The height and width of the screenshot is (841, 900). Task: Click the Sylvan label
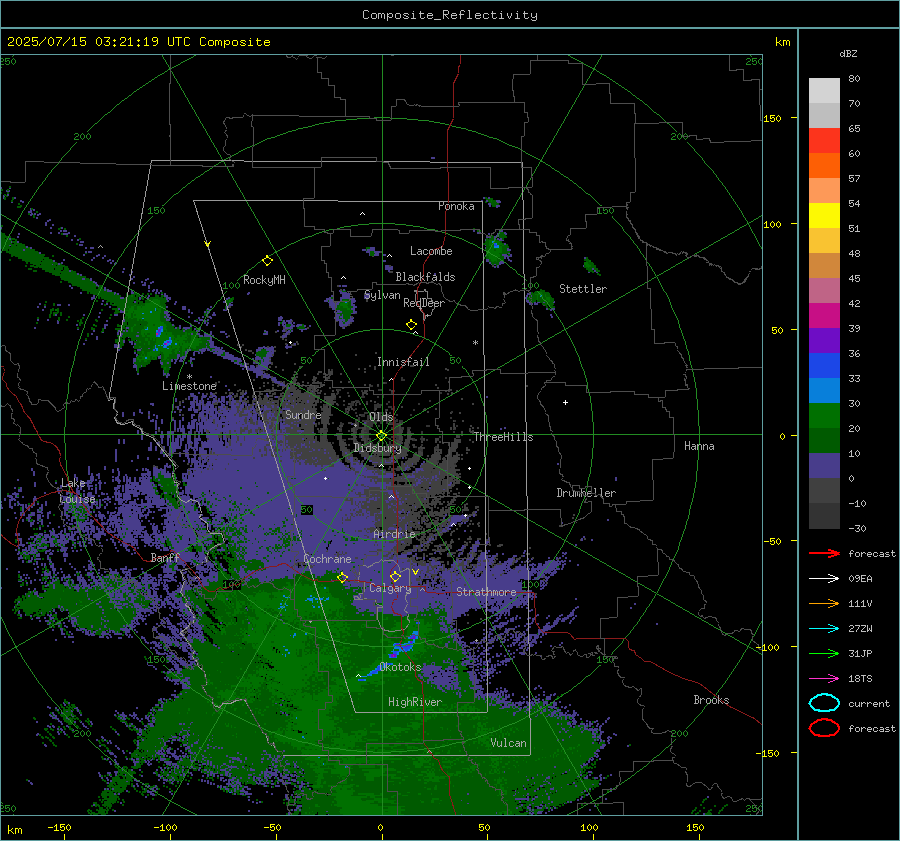coord(382,295)
